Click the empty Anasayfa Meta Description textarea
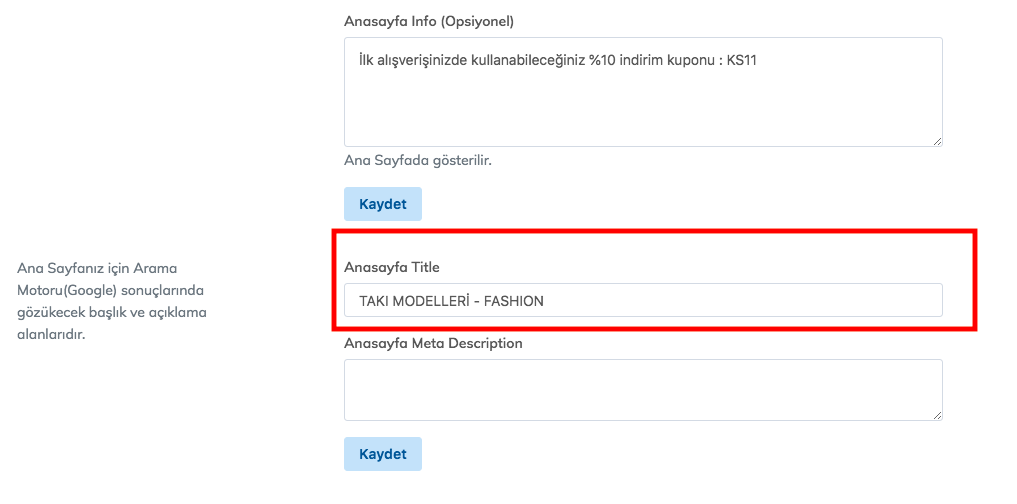1017x504 pixels. (642, 389)
